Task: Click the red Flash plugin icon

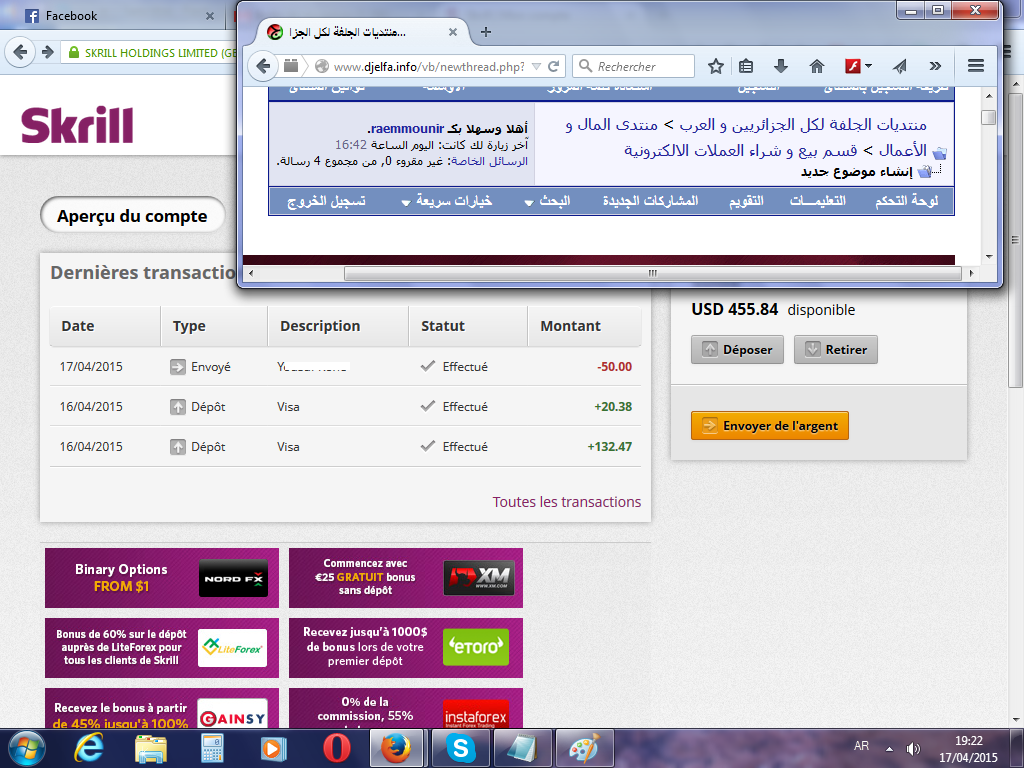Action: pyautogui.click(x=853, y=66)
